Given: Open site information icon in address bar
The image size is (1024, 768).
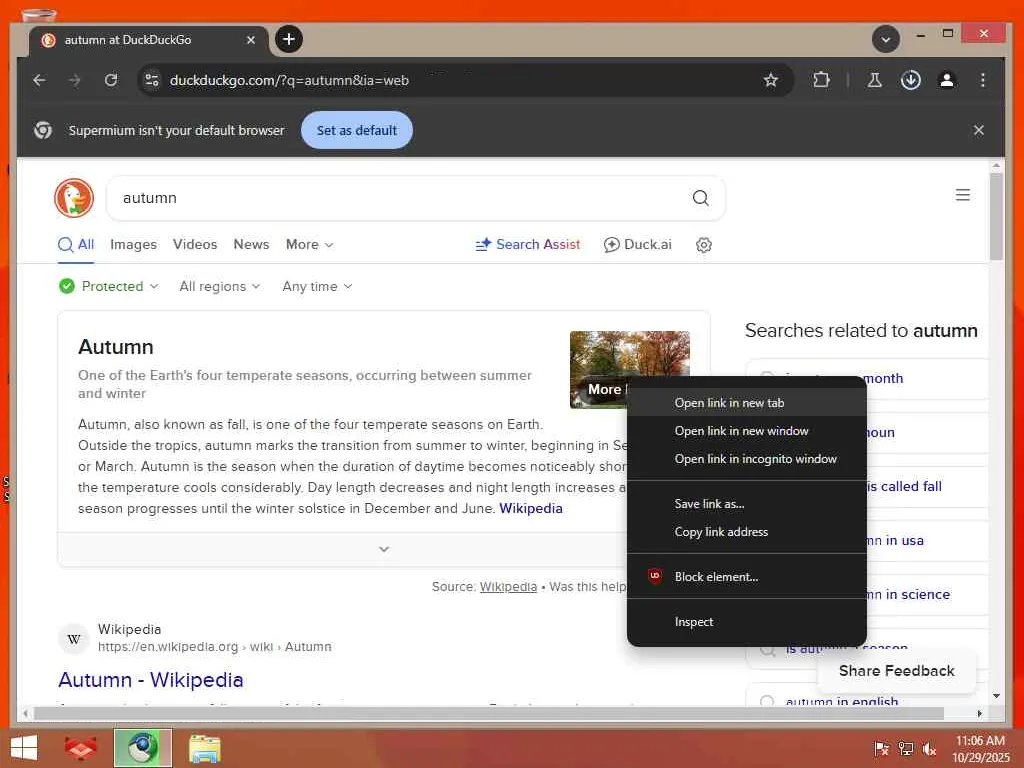Looking at the screenshot, I should [x=152, y=80].
